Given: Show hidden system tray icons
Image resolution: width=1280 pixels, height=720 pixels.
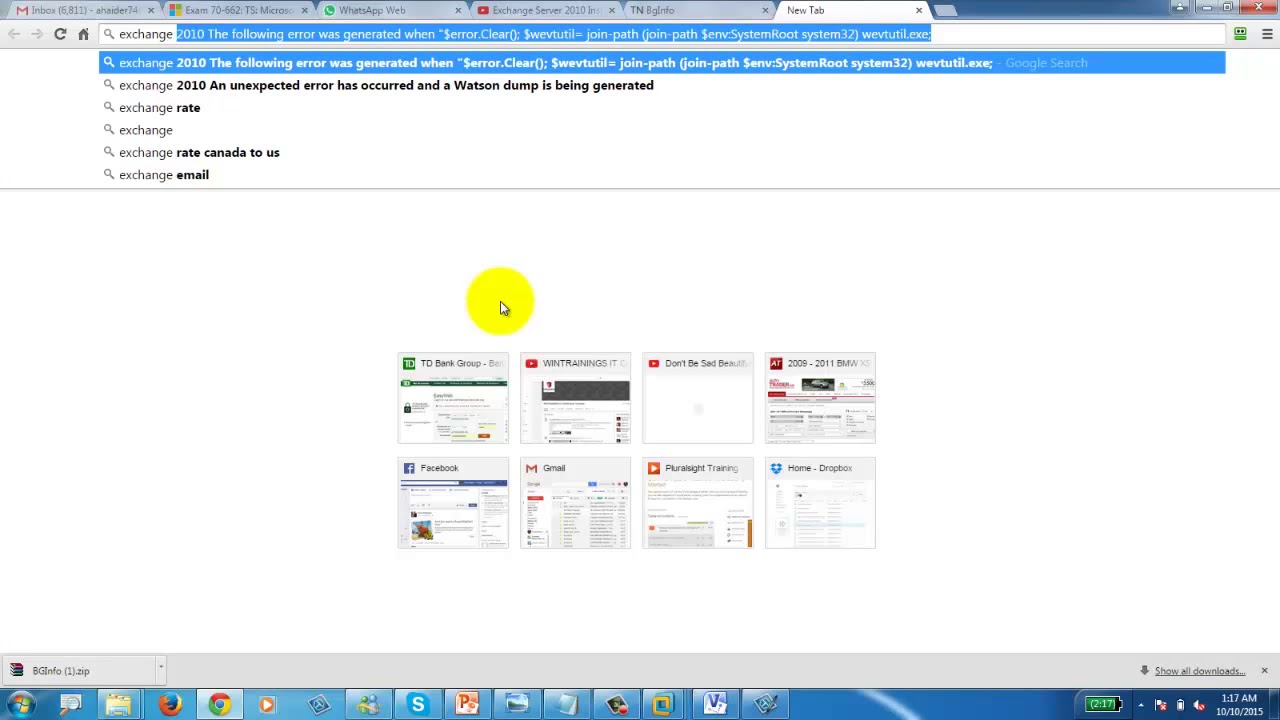Looking at the screenshot, I should point(1140,705).
